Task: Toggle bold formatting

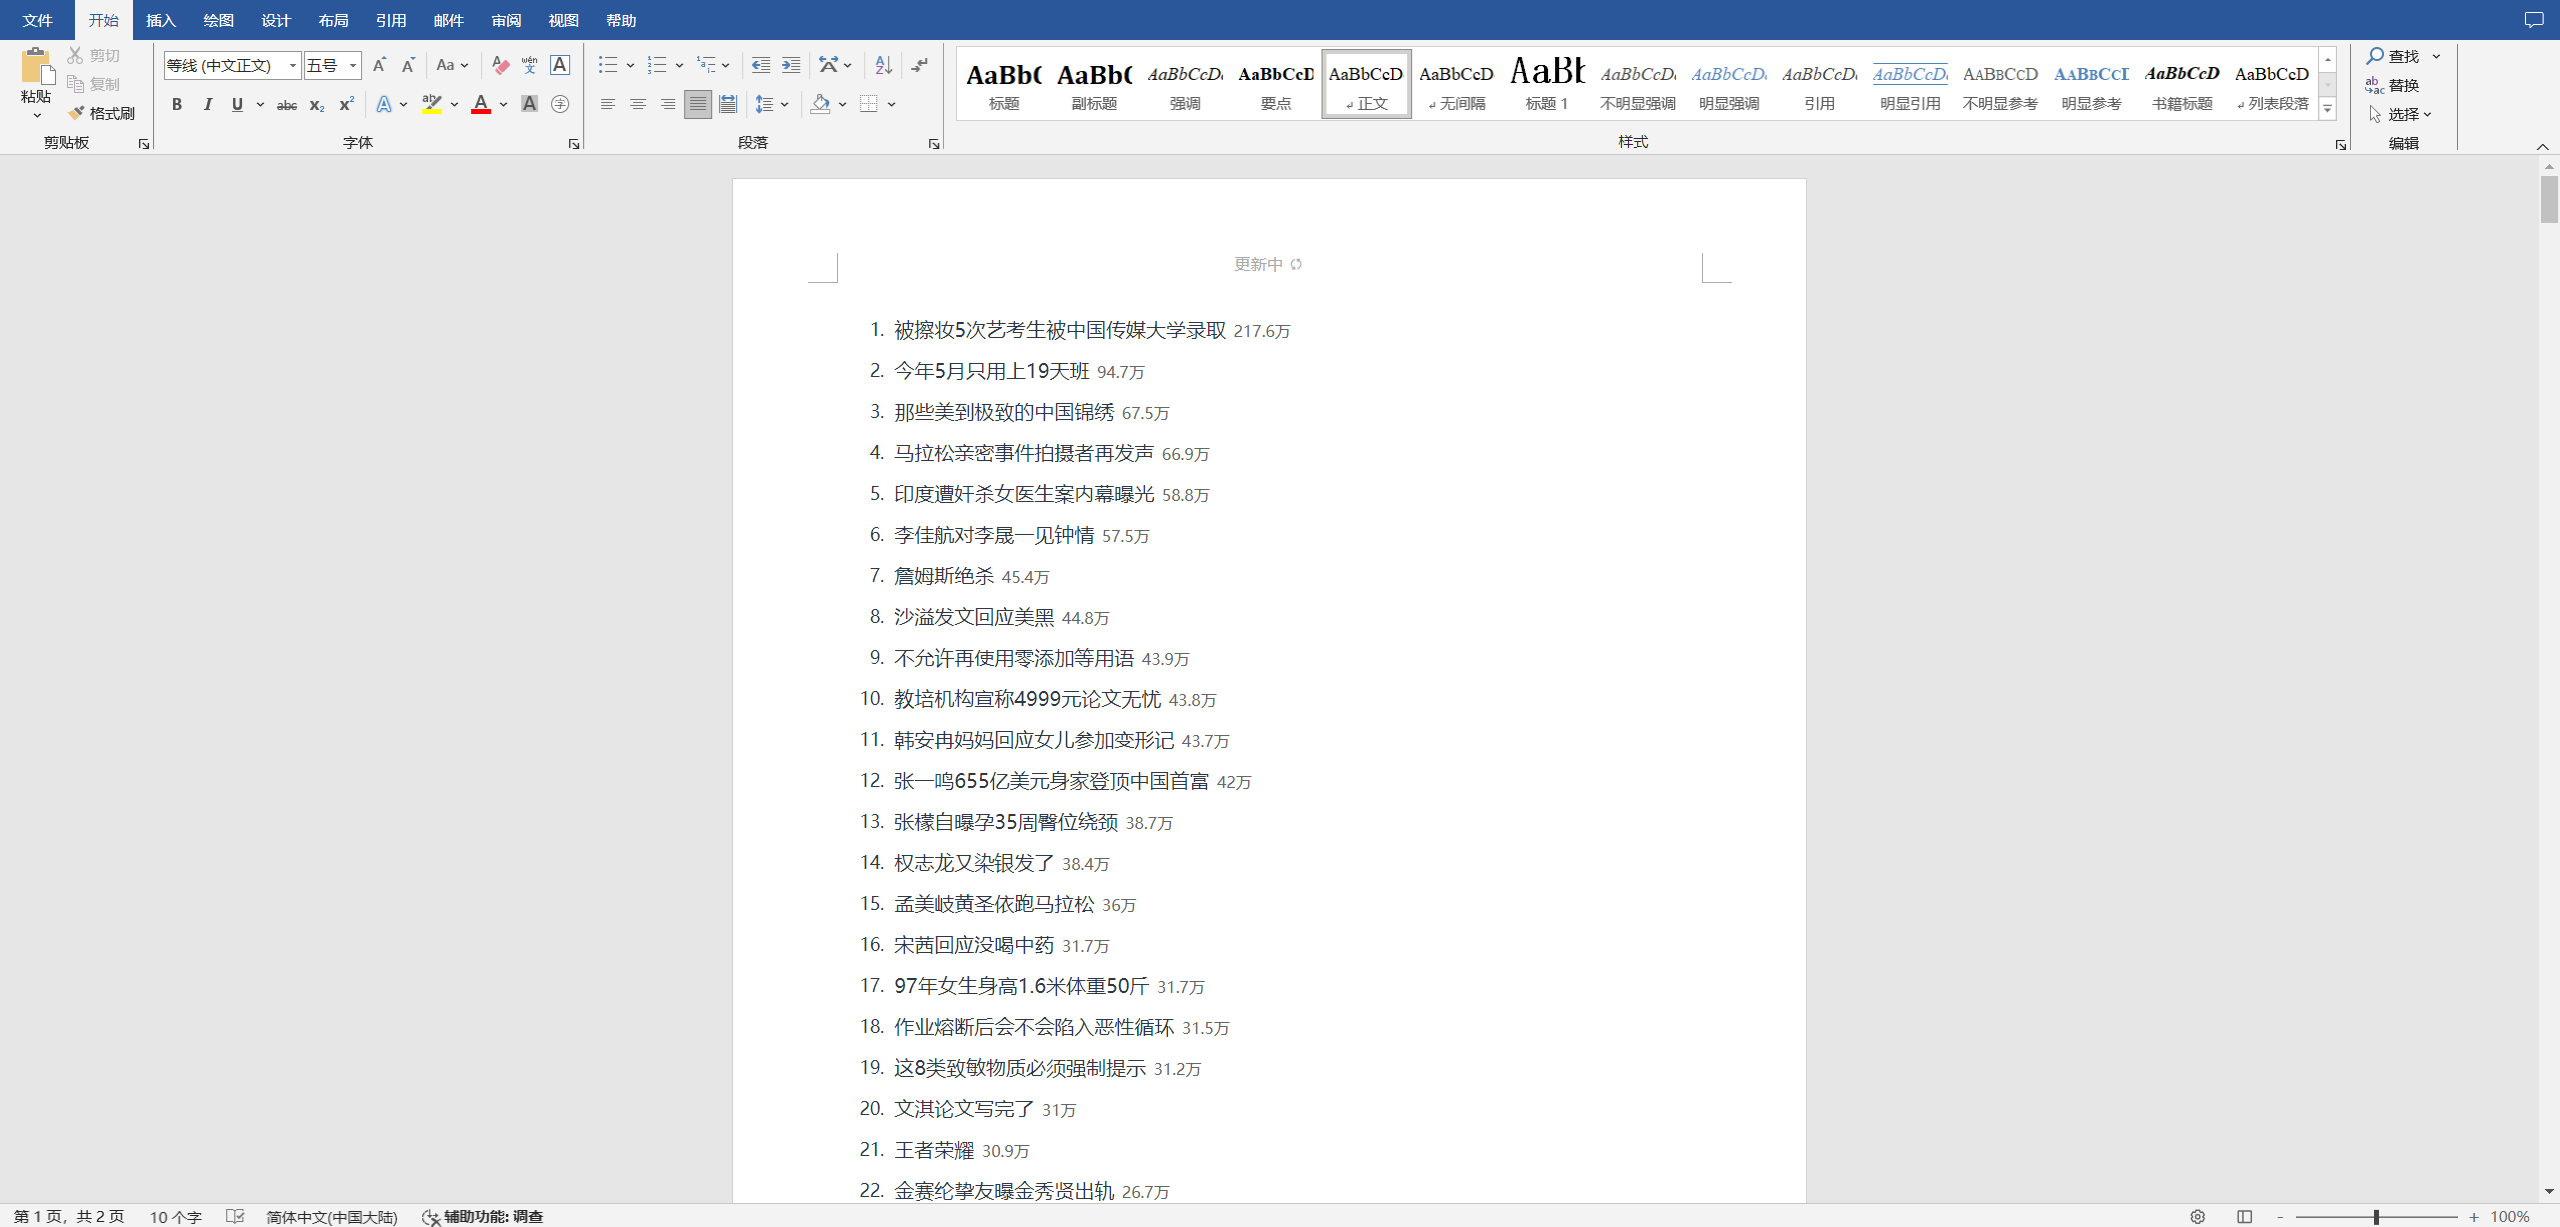Action: [x=177, y=104]
